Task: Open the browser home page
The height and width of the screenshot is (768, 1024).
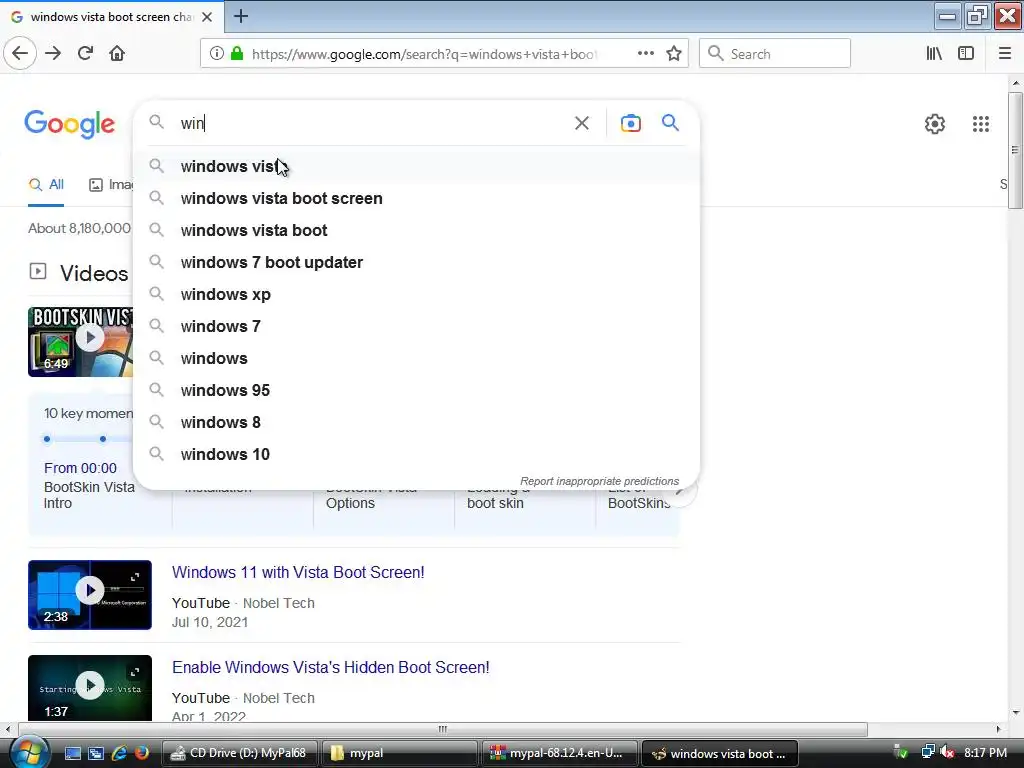Action: pyautogui.click(x=117, y=54)
